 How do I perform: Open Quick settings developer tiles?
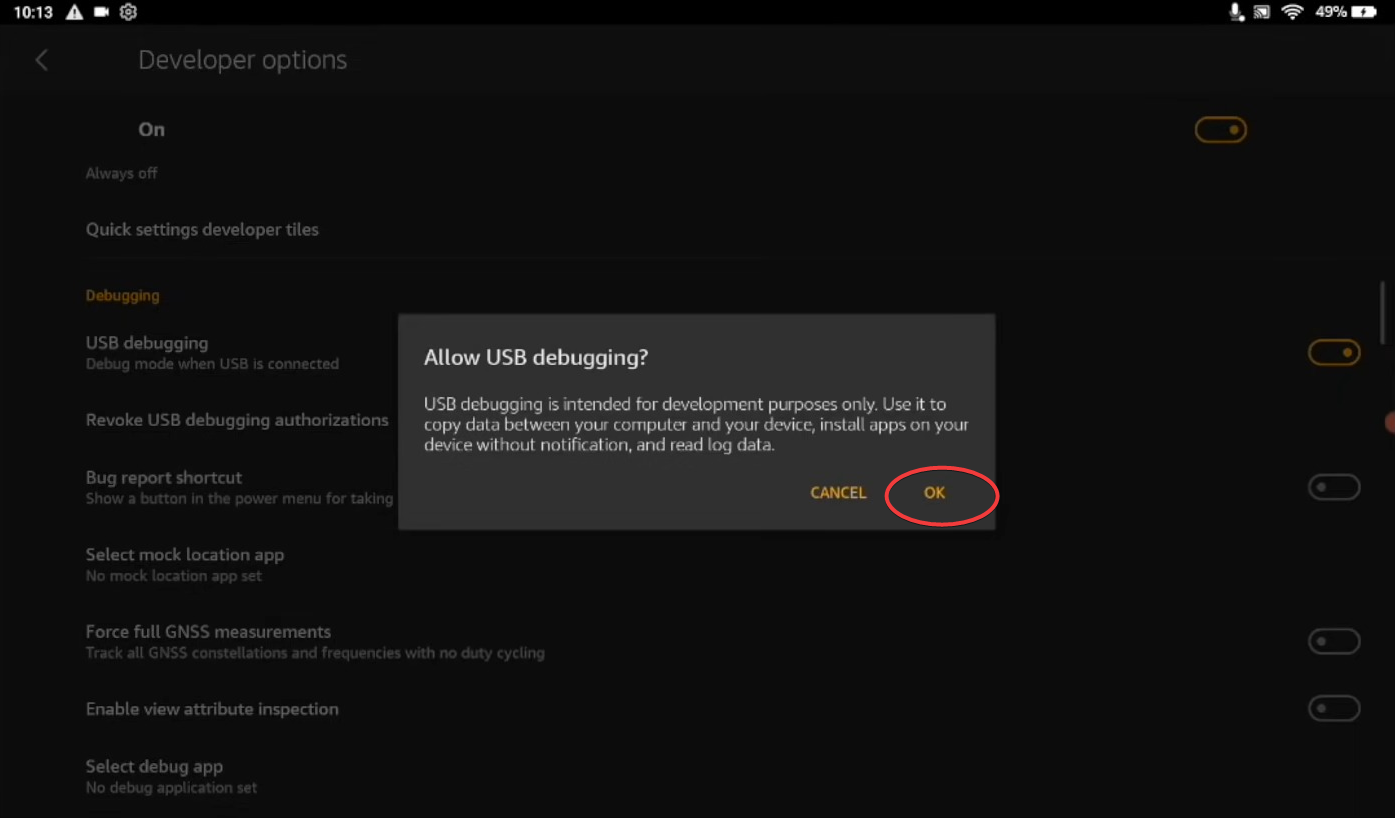(x=202, y=229)
